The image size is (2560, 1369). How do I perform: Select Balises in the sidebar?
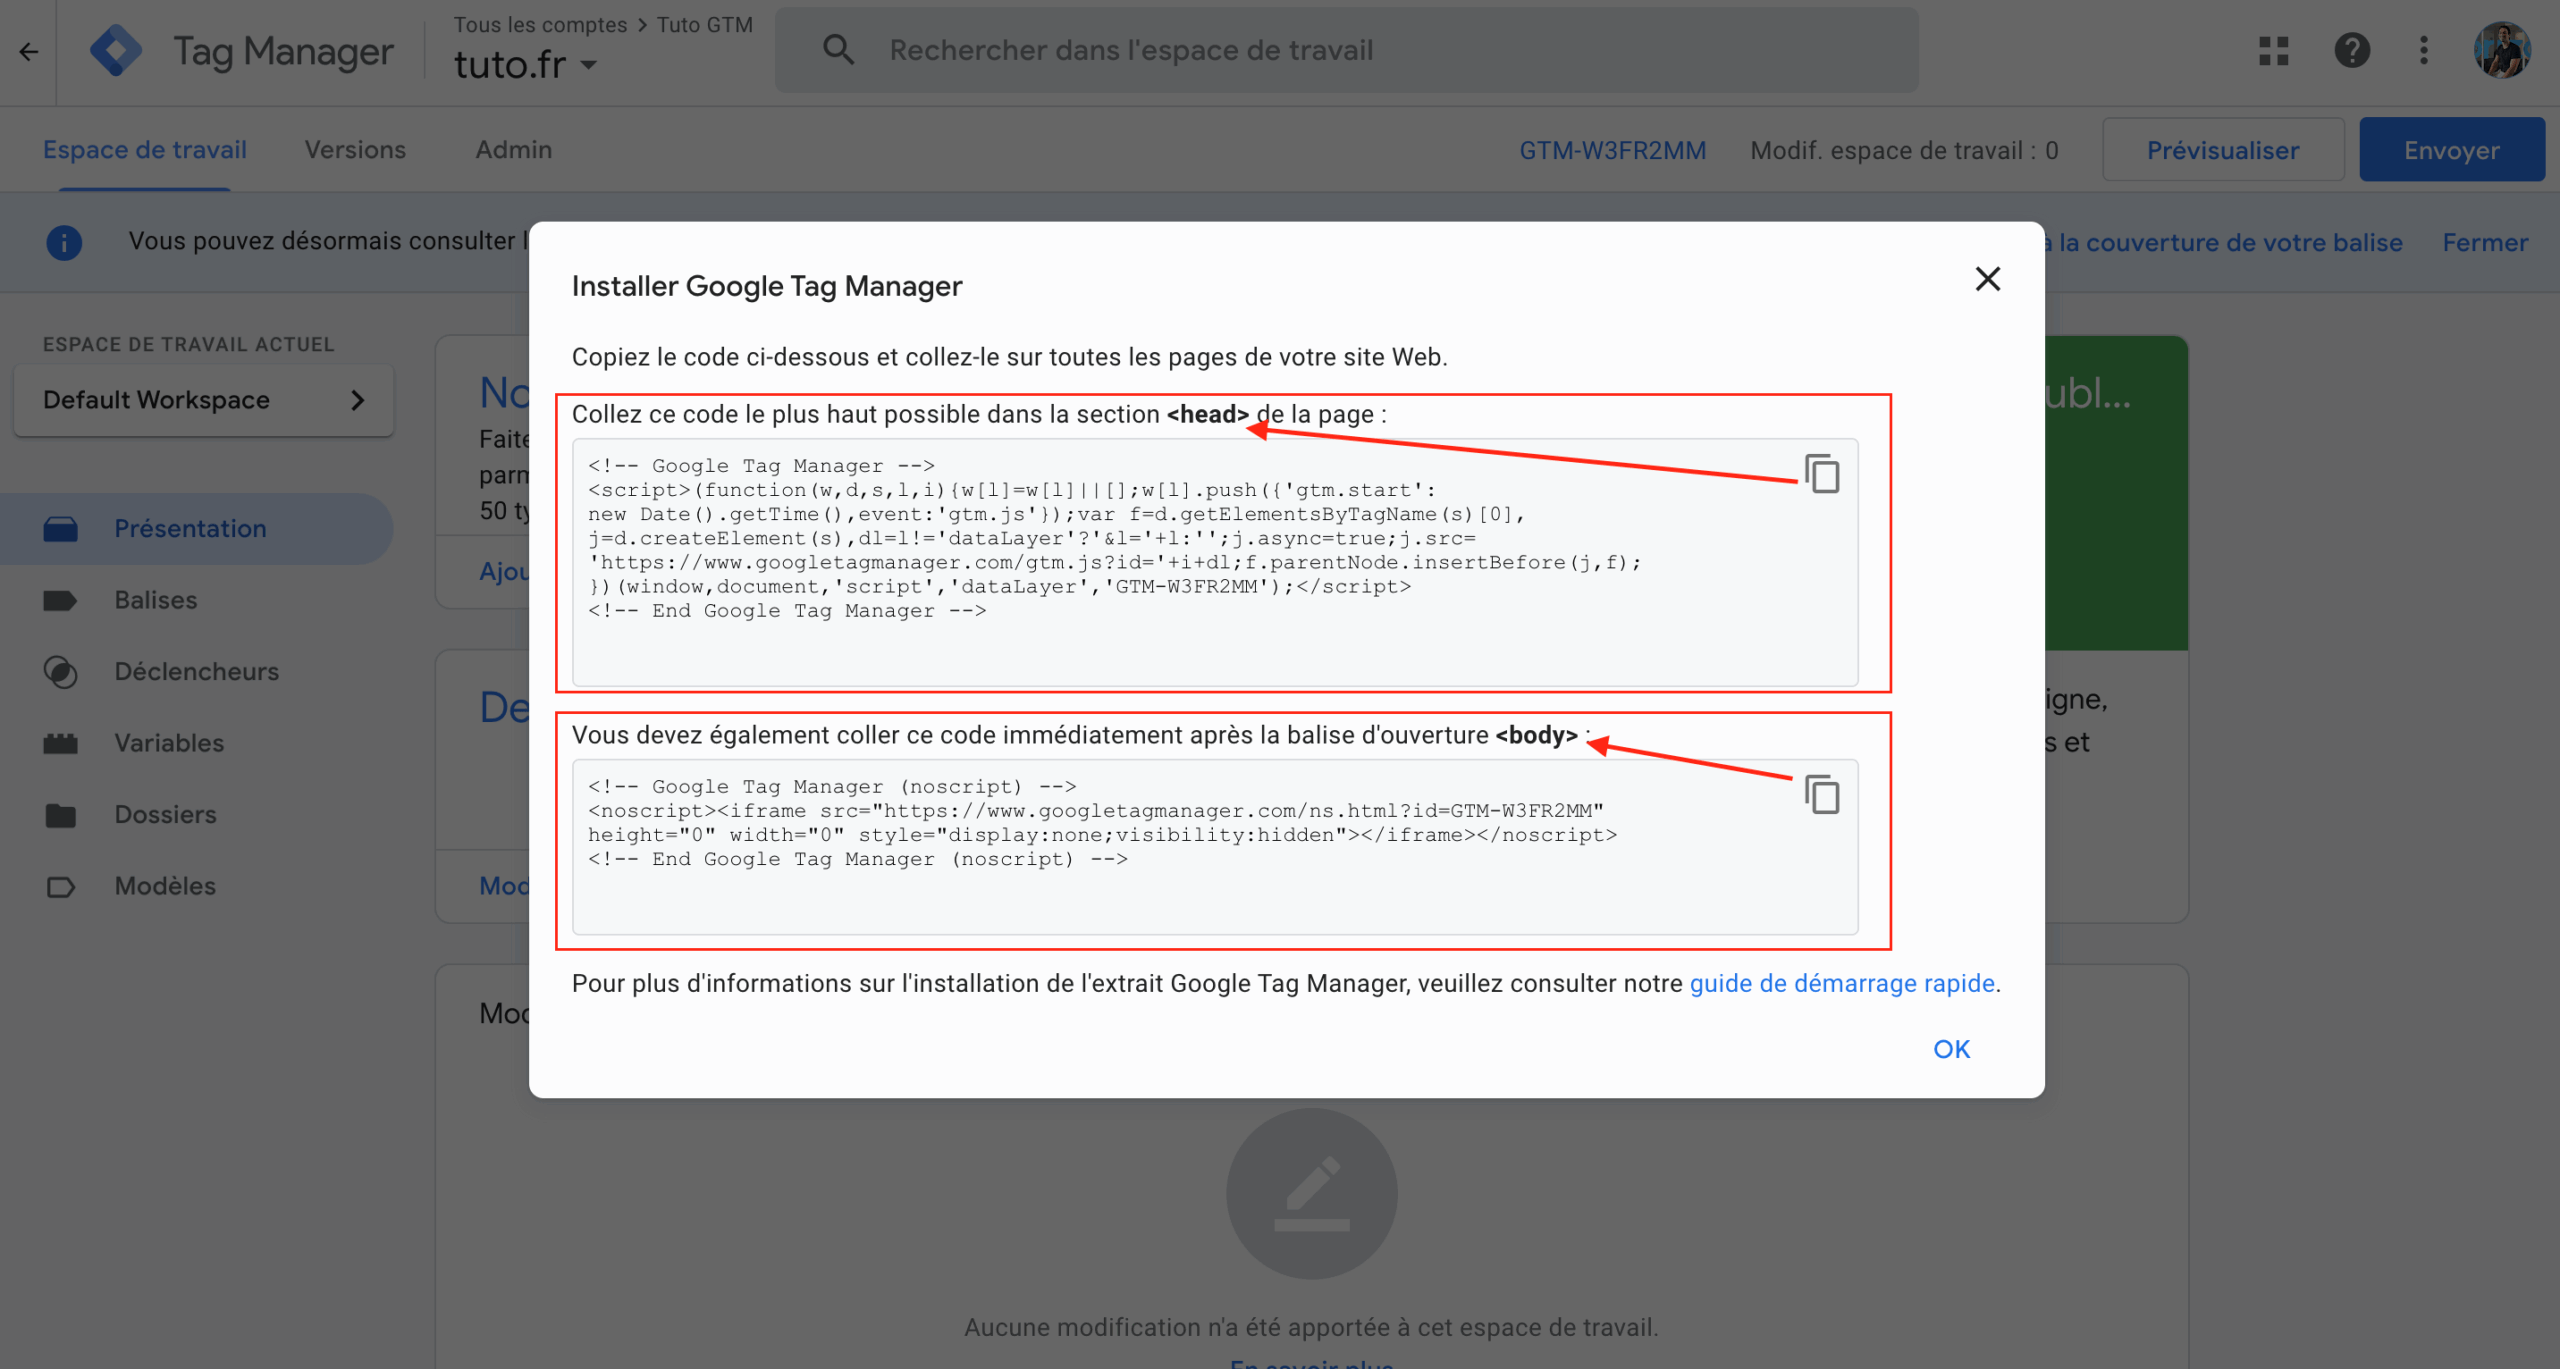pyautogui.click(x=155, y=600)
